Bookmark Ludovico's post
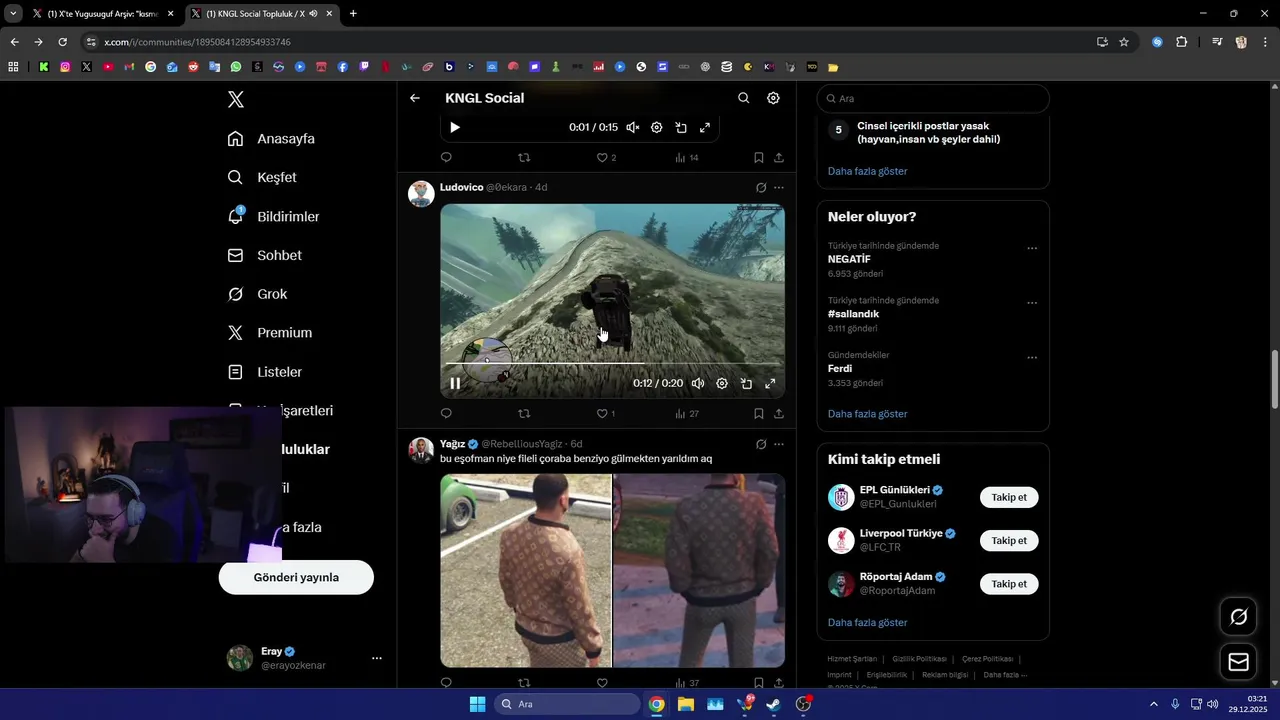 pos(759,414)
